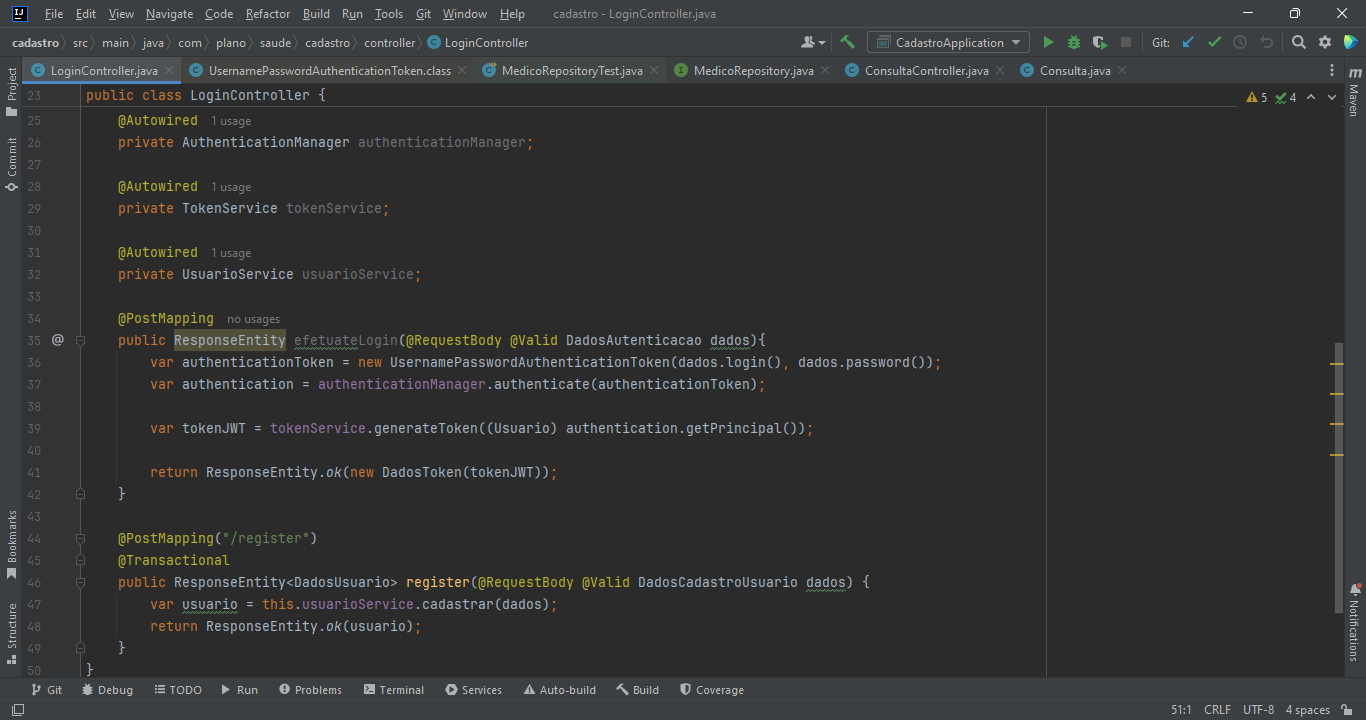The image size is (1366, 720).
Task: Toggle tool window bars at bottom-left corner
Action: [x=17, y=710]
